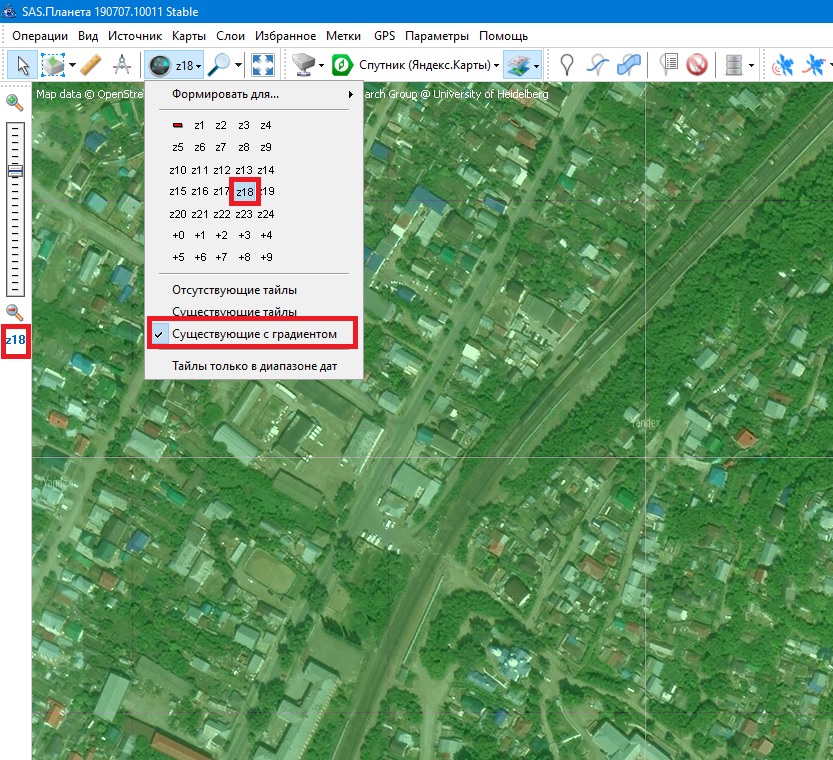
Task: Choose the +5 relative zoom option
Action: point(178,257)
